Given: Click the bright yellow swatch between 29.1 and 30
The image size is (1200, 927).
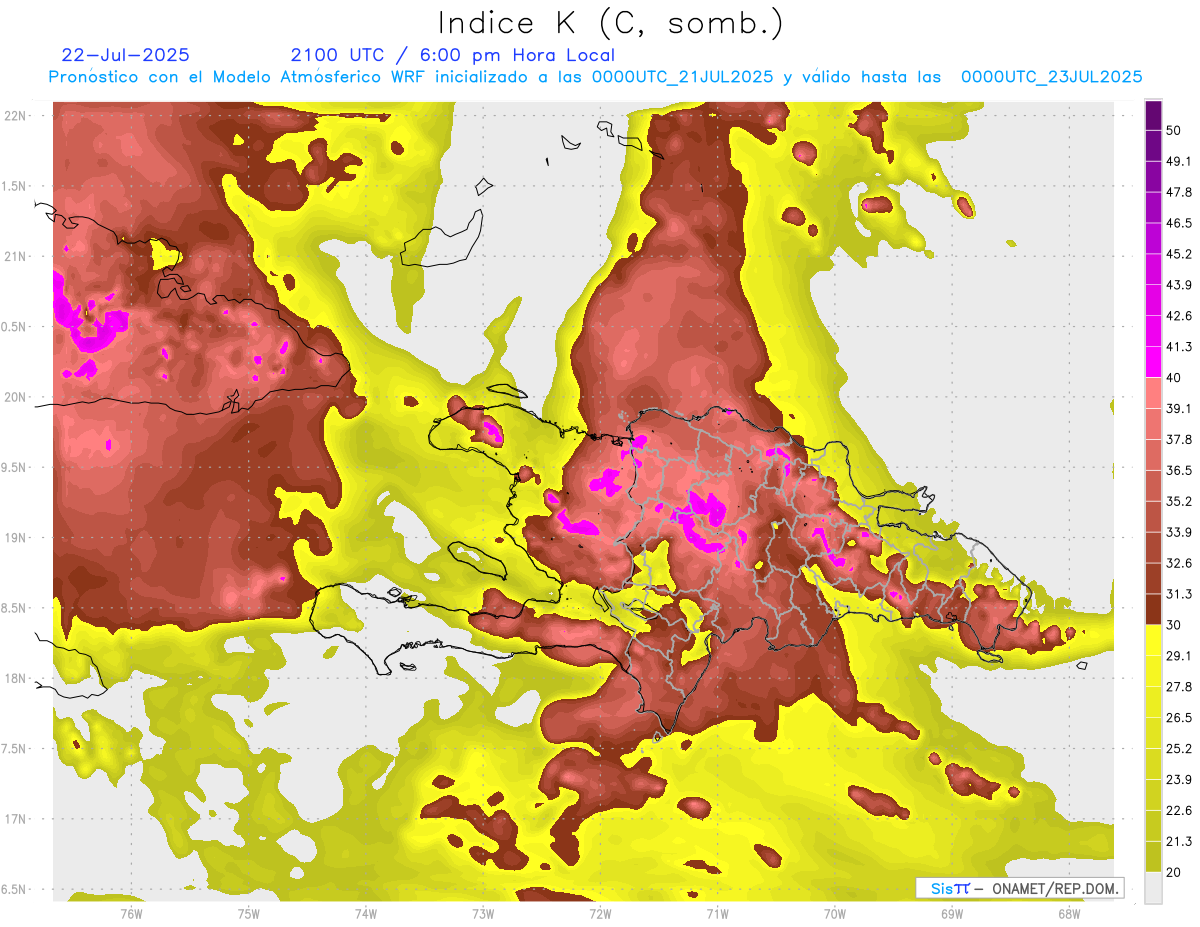Looking at the screenshot, I should coord(1154,640).
